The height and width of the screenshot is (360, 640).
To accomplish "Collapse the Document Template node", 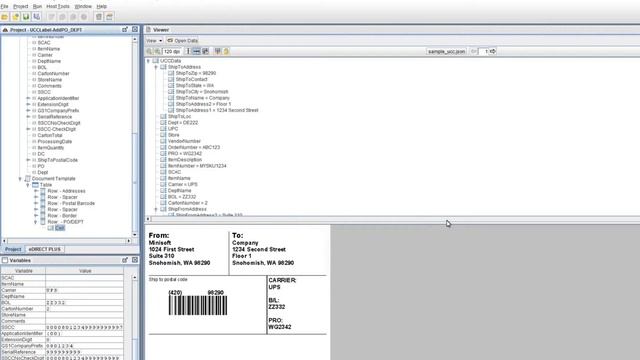I will (x=20, y=179).
